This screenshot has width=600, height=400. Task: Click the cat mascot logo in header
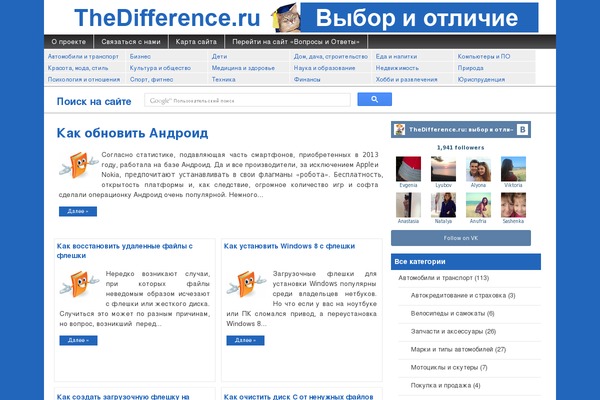click(285, 18)
